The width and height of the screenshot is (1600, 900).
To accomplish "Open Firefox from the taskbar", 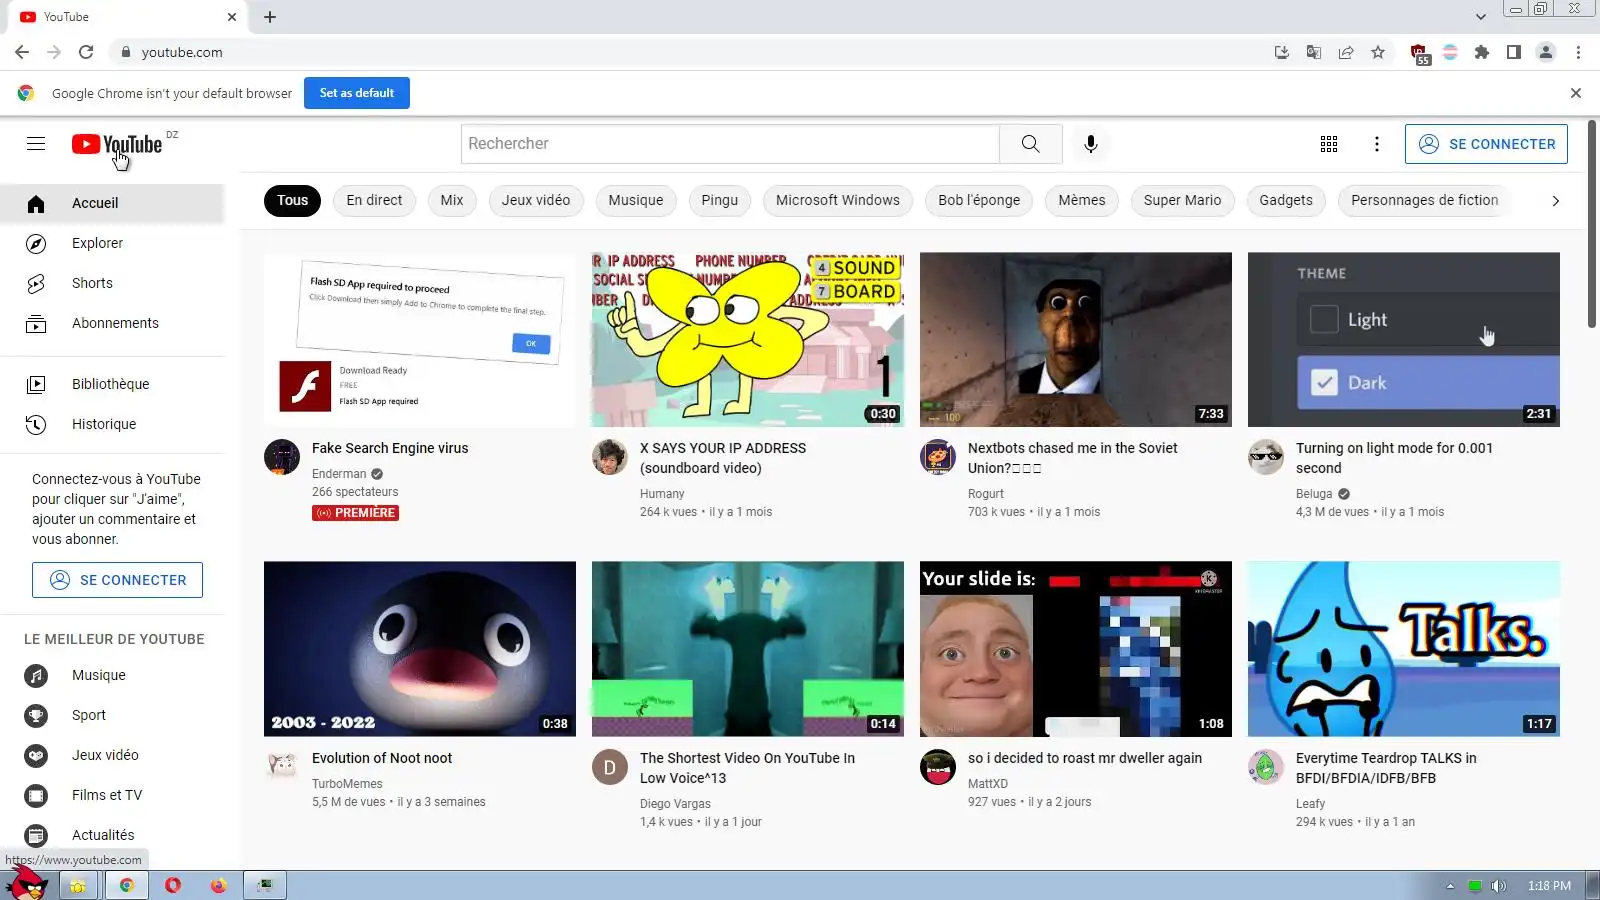I will tap(219, 885).
